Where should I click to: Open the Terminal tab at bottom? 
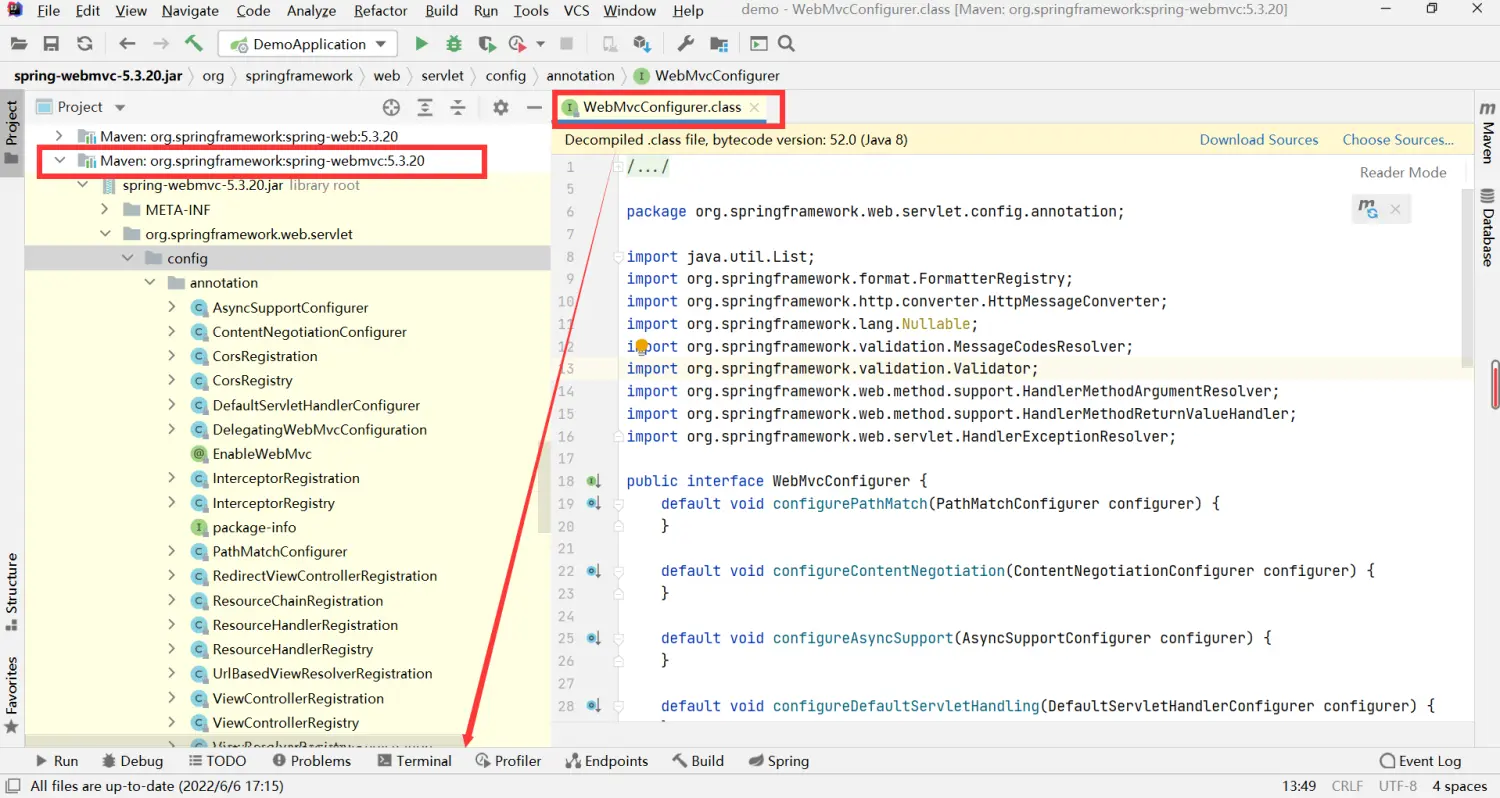tap(415, 761)
